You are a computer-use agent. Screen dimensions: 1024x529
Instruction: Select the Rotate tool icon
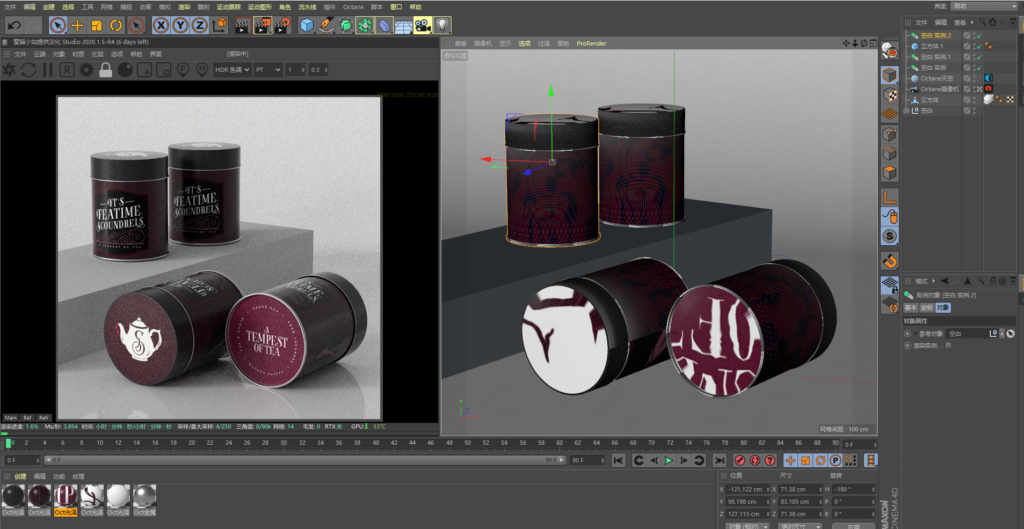click(115, 24)
